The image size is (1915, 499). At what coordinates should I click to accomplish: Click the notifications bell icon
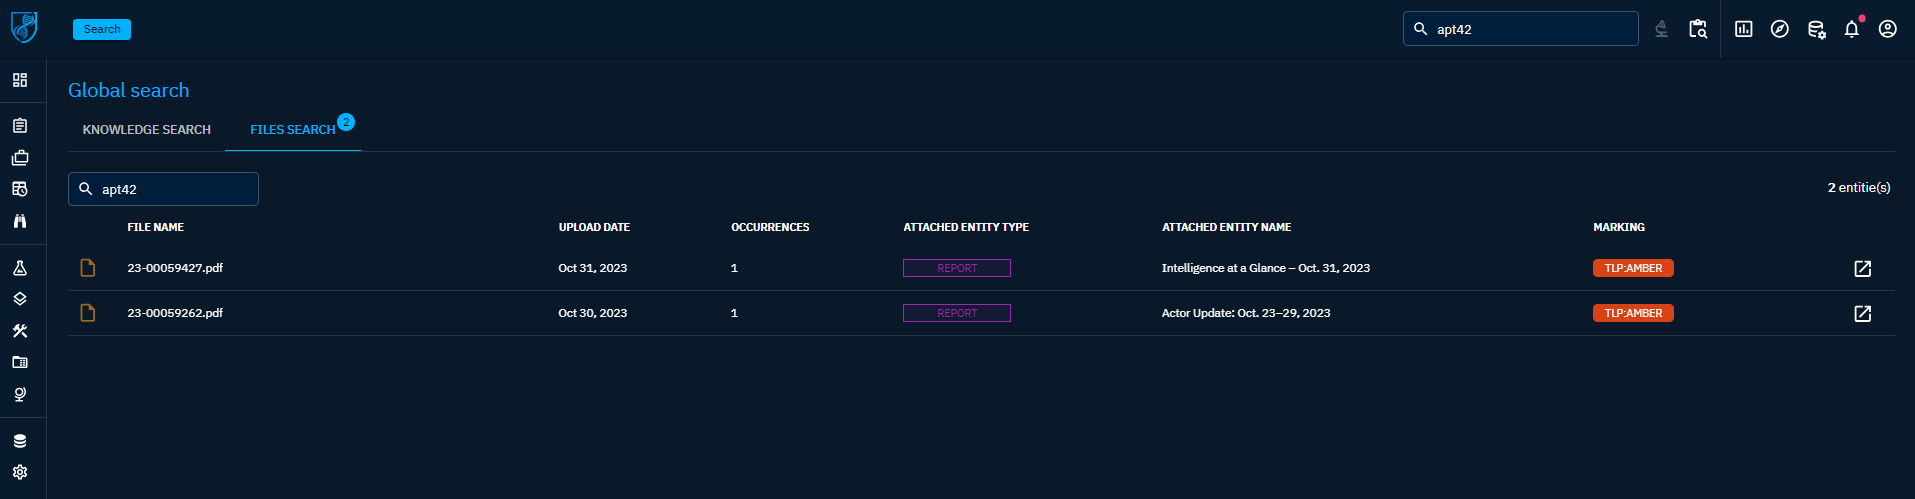[x=1851, y=29]
